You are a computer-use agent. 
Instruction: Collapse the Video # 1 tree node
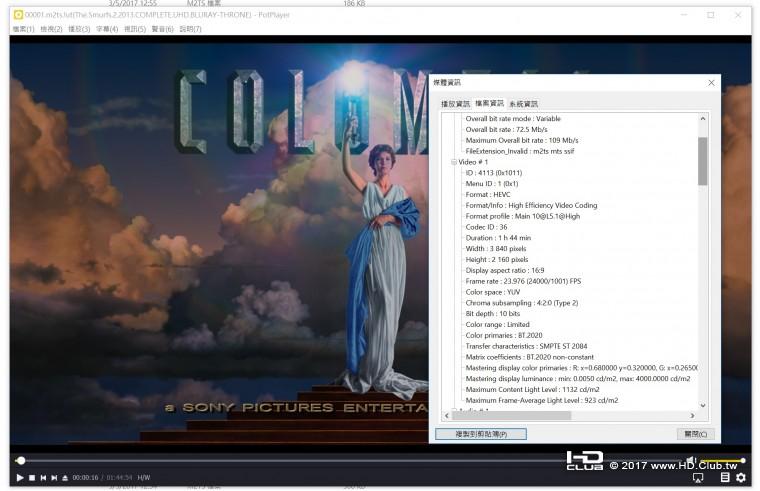coord(453,162)
